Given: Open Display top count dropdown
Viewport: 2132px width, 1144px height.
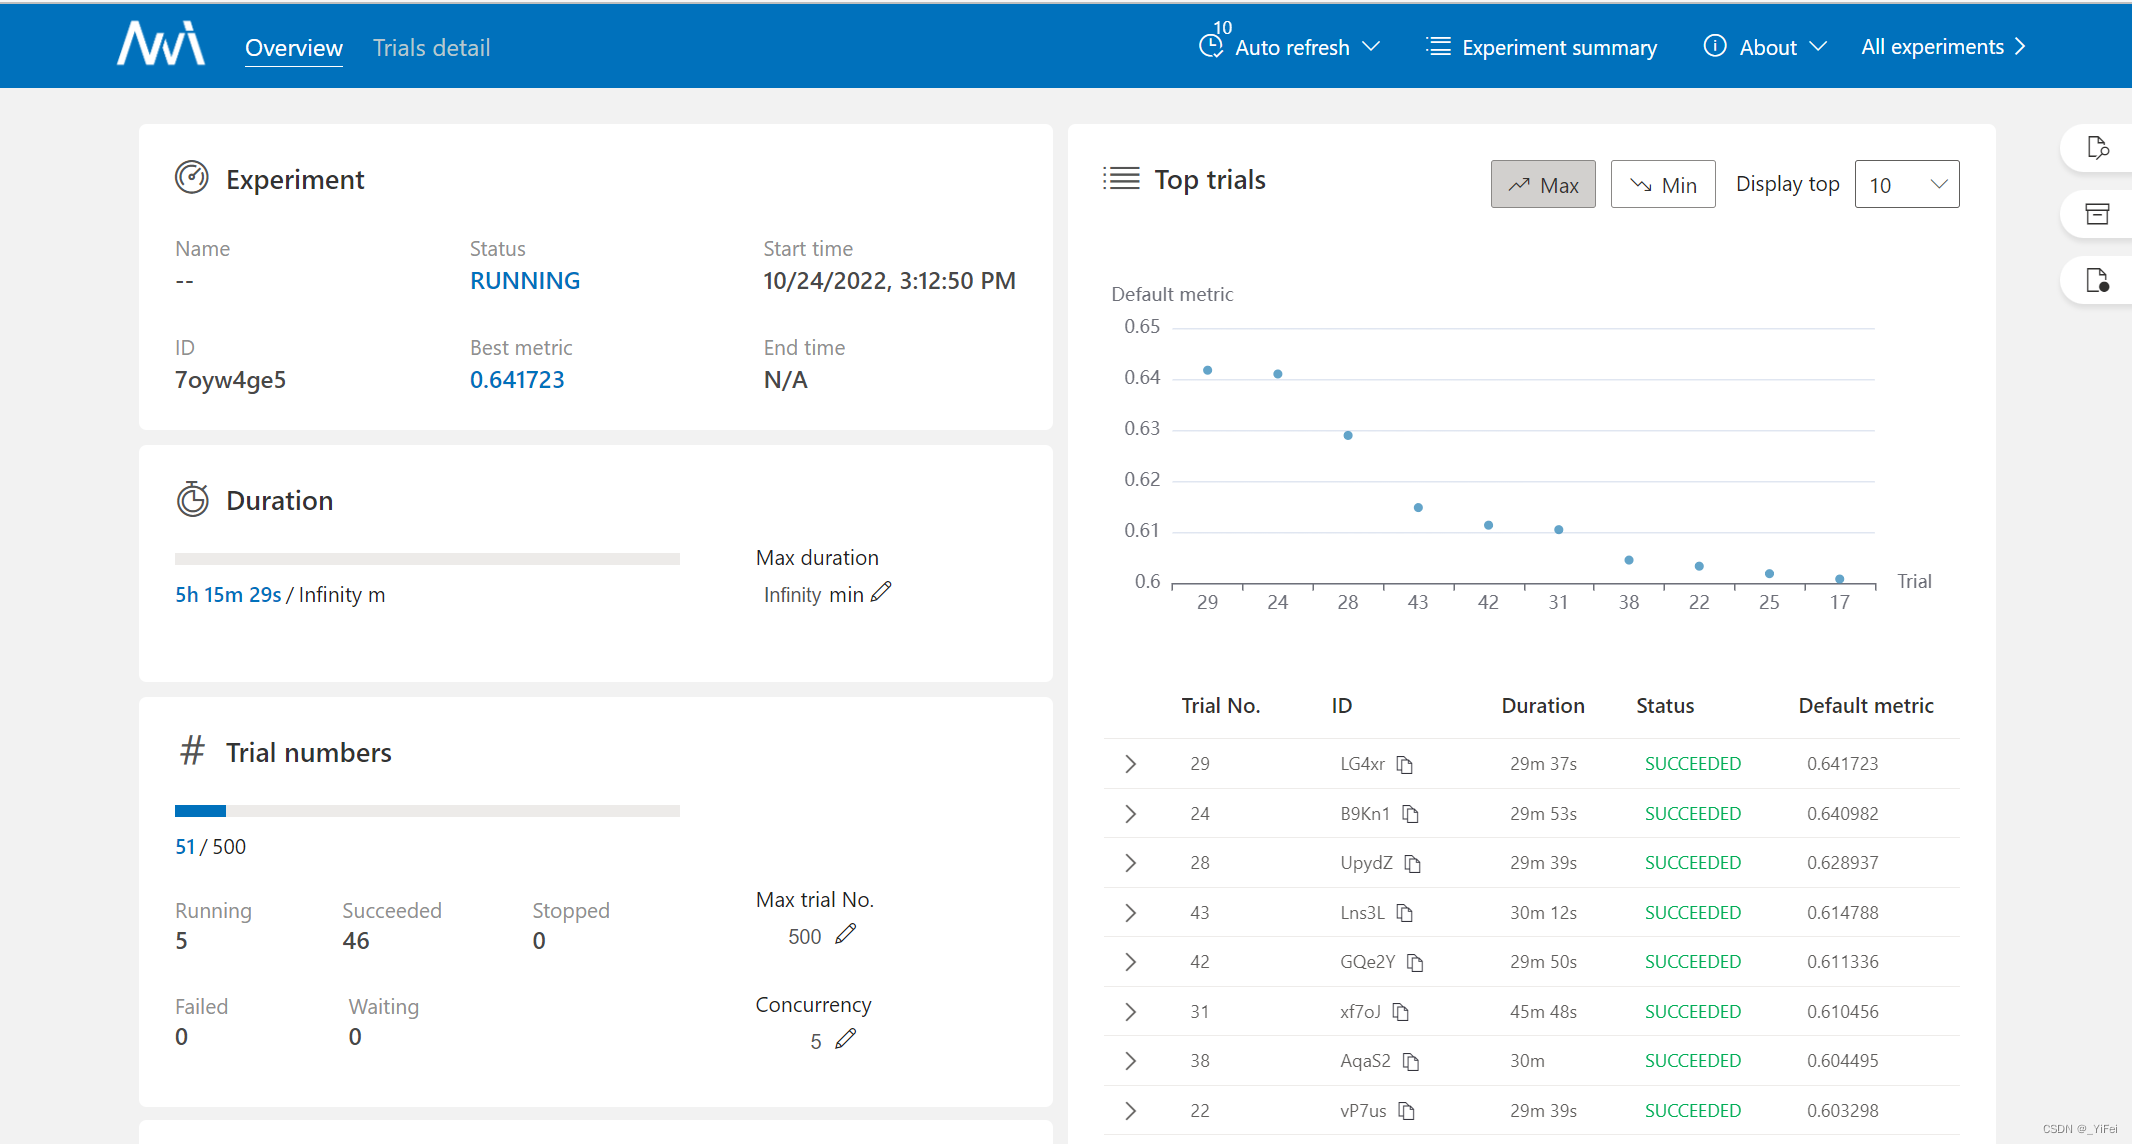Looking at the screenshot, I should [1906, 185].
